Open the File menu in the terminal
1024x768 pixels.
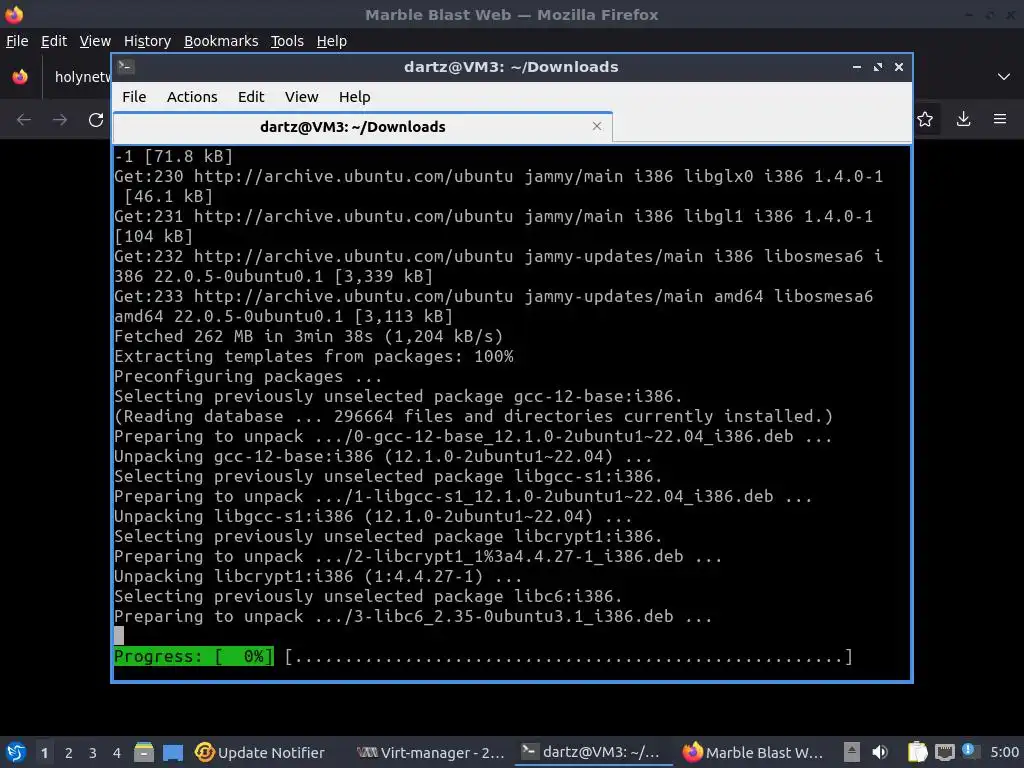click(x=134, y=97)
